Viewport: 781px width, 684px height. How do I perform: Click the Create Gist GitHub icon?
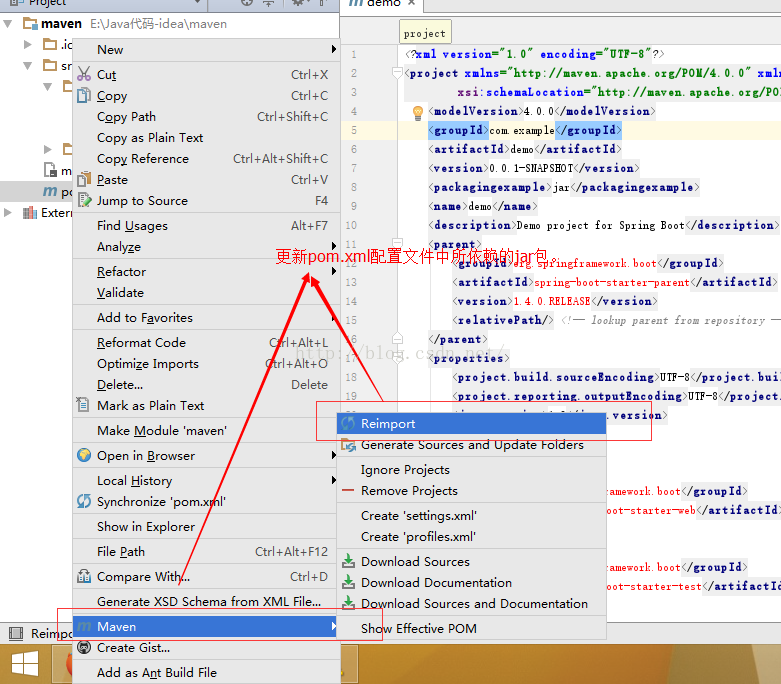[x=84, y=647]
